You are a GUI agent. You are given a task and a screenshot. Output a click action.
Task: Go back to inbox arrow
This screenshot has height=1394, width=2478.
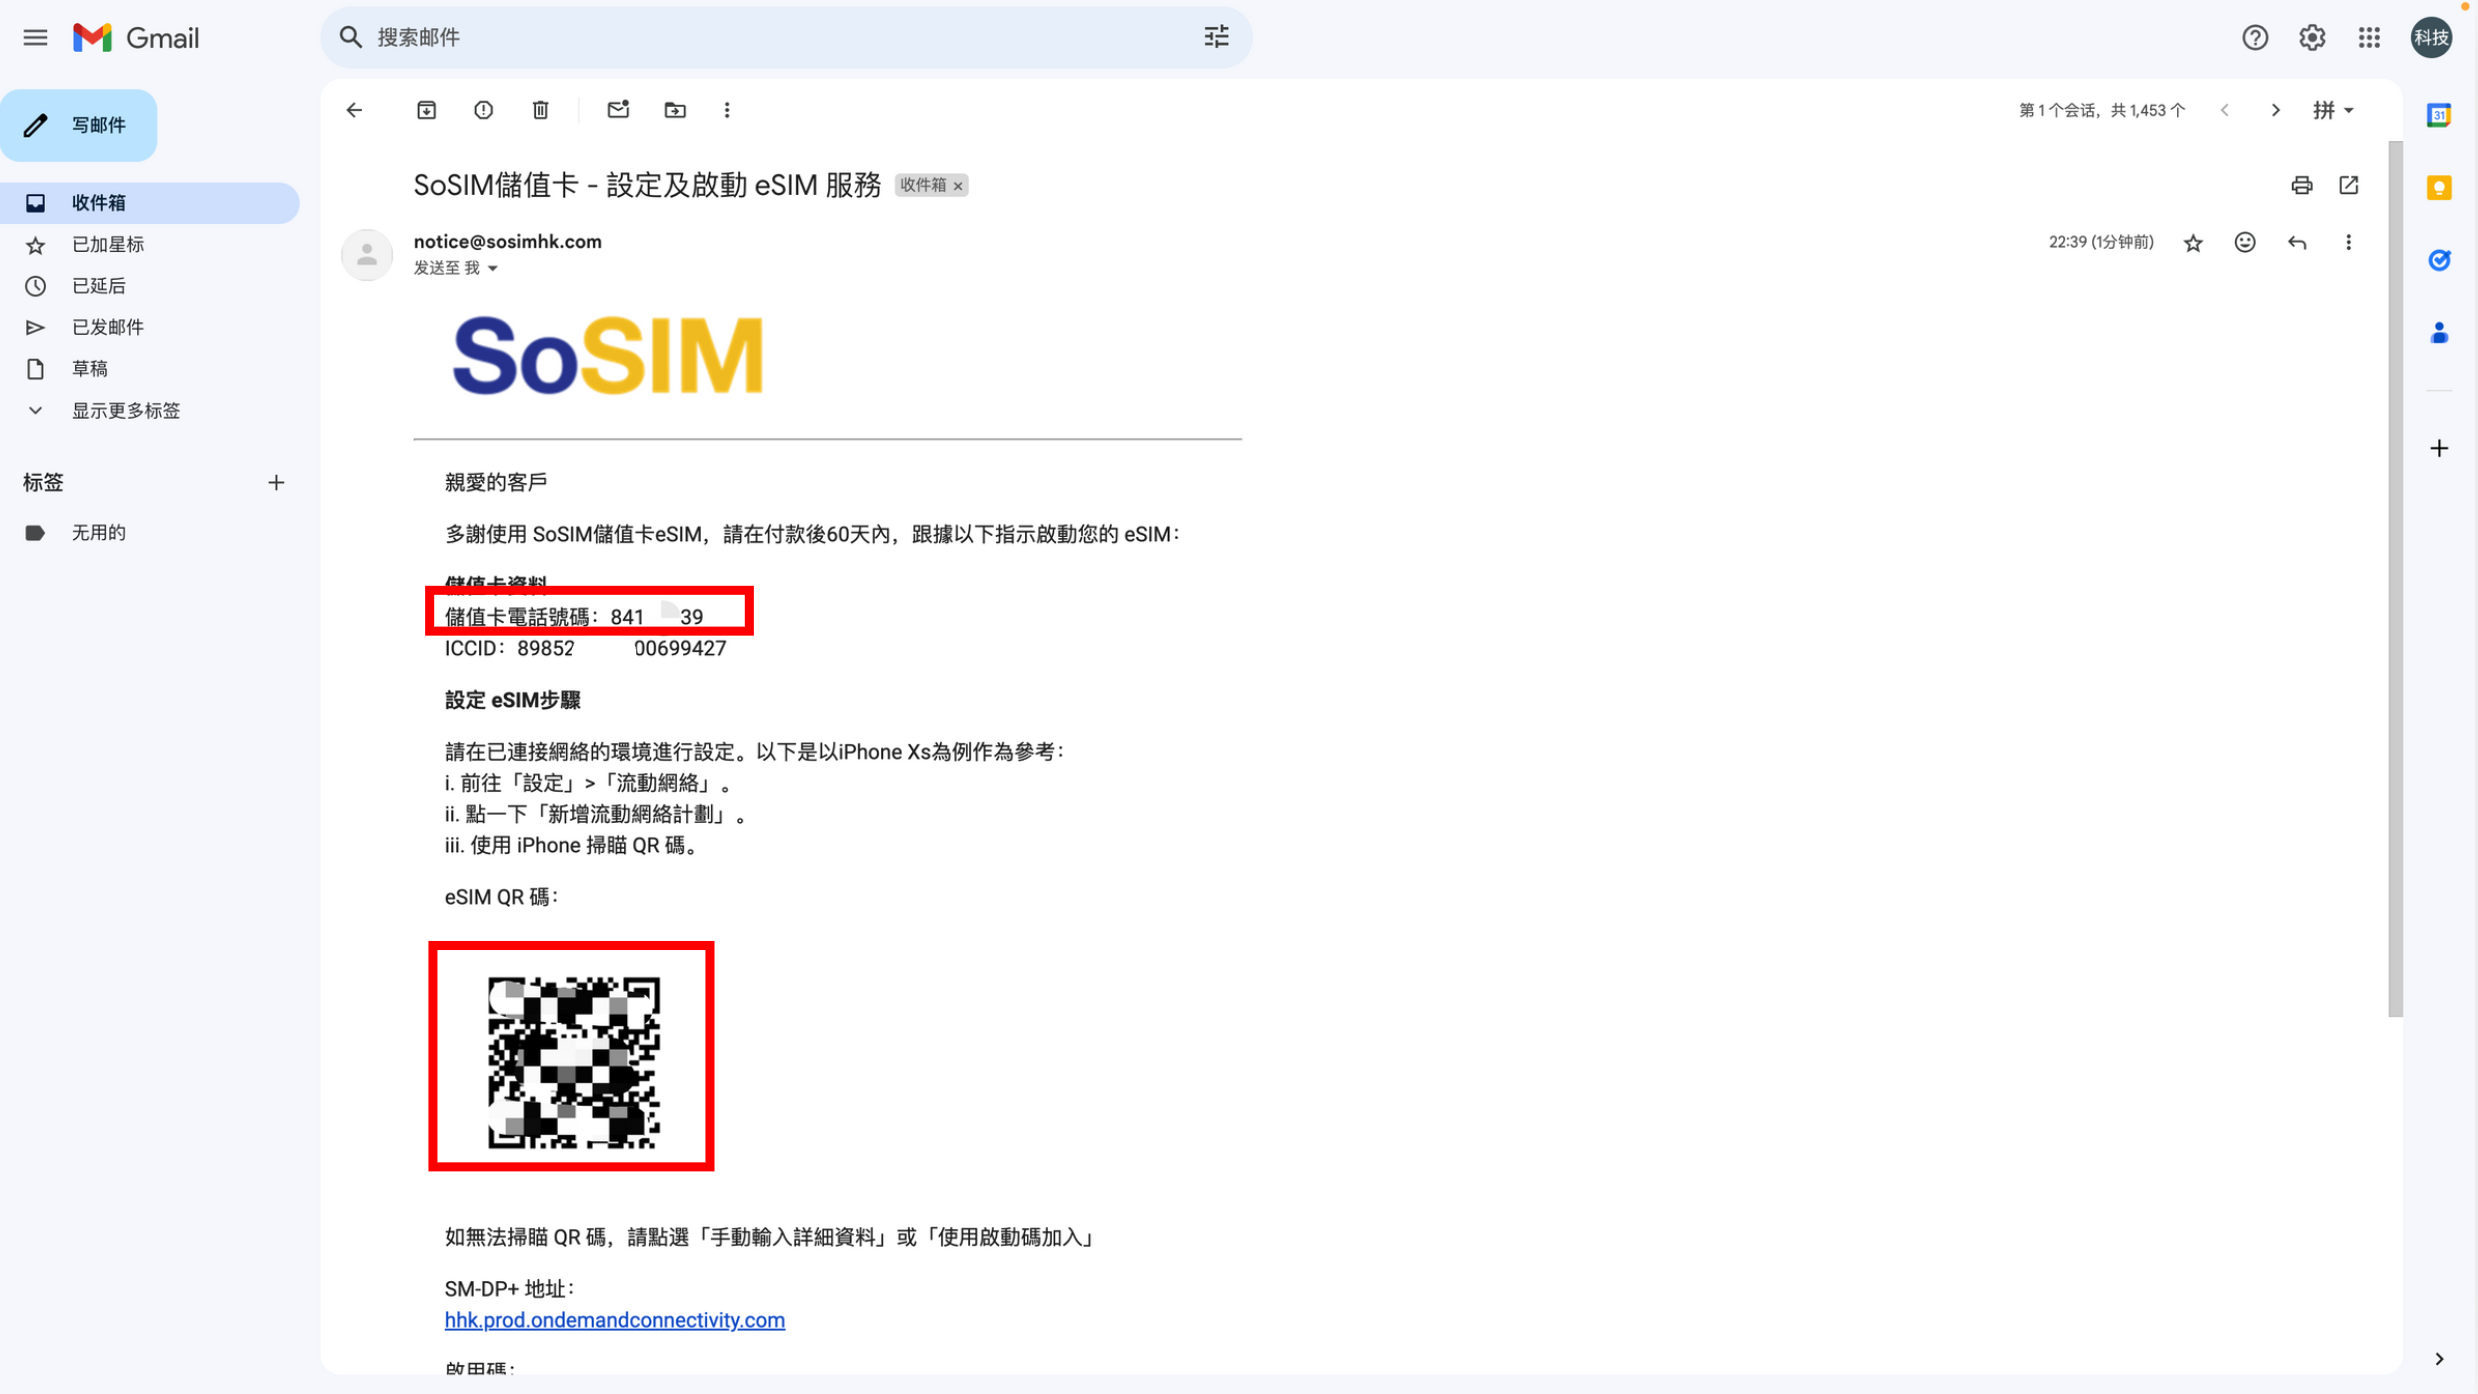(354, 110)
